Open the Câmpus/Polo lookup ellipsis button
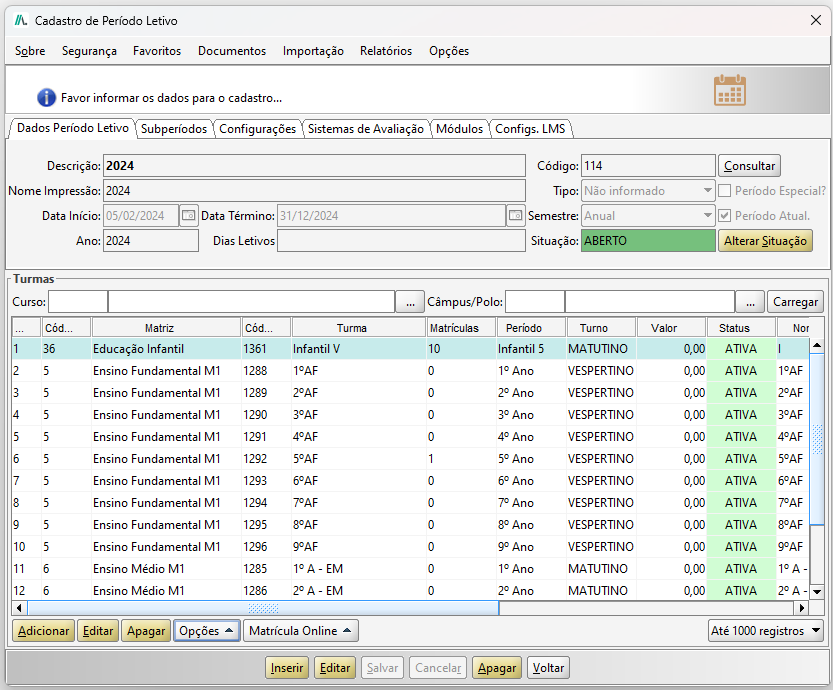 coord(750,302)
